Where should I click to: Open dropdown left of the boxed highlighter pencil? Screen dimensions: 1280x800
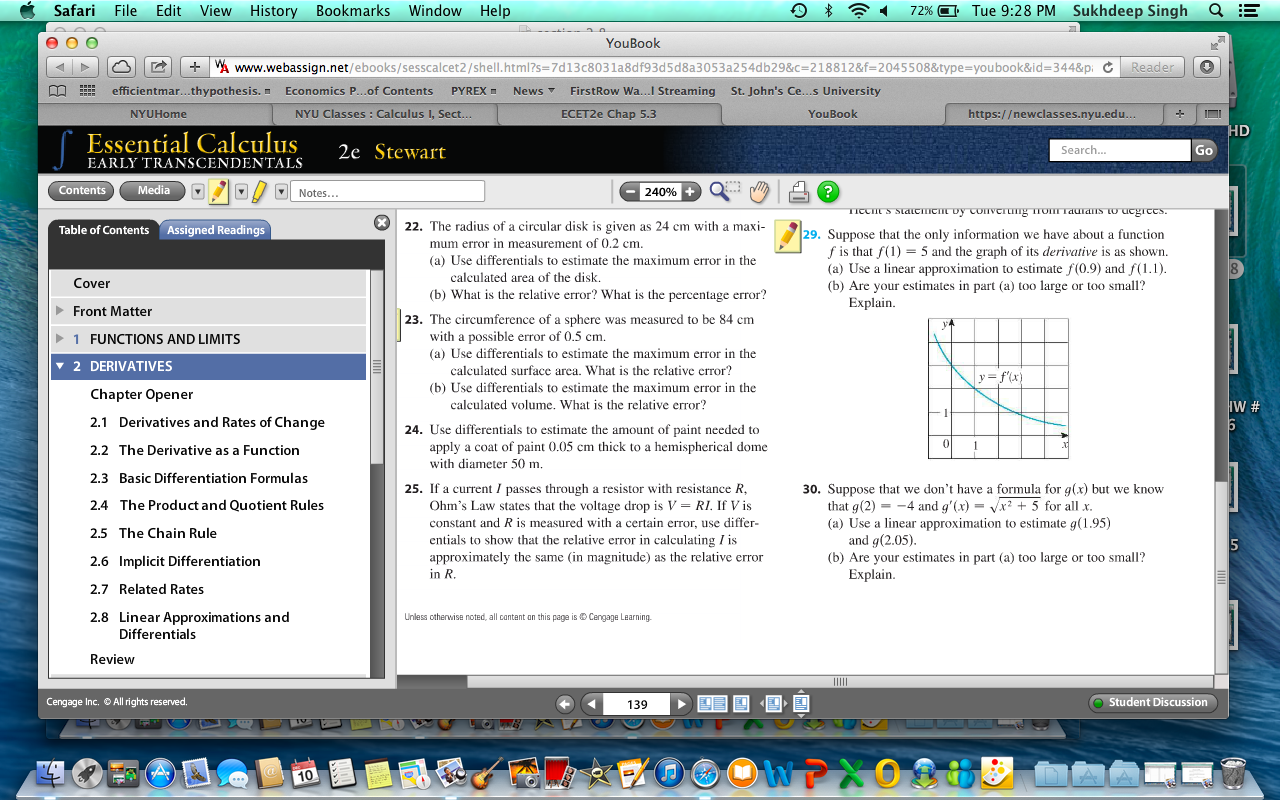click(197, 191)
